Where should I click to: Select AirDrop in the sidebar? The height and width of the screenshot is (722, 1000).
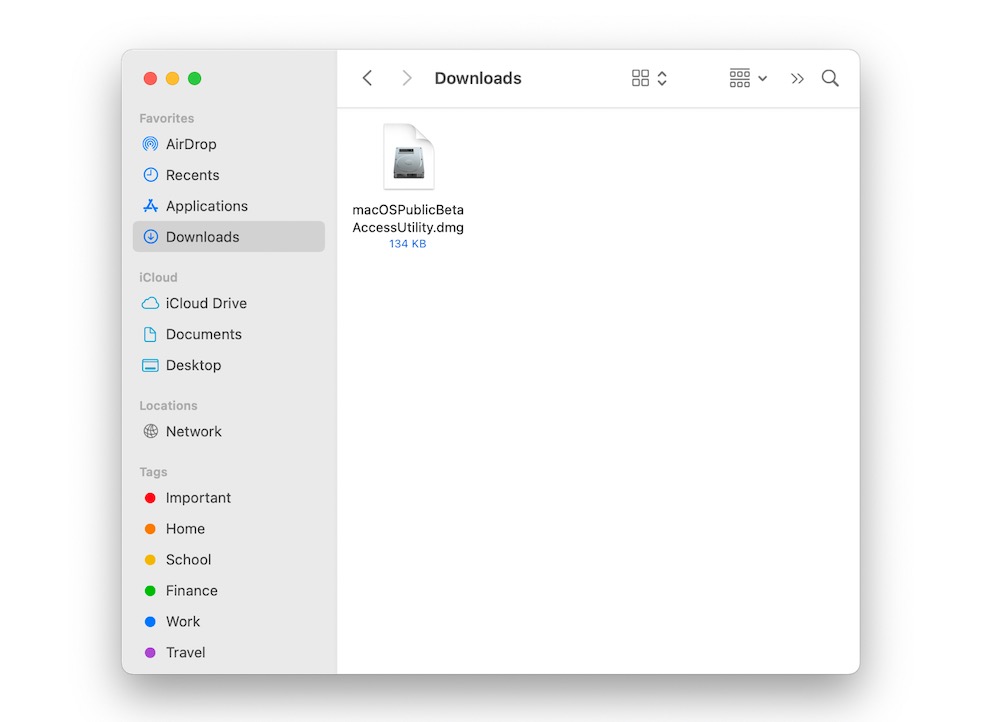tap(190, 144)
